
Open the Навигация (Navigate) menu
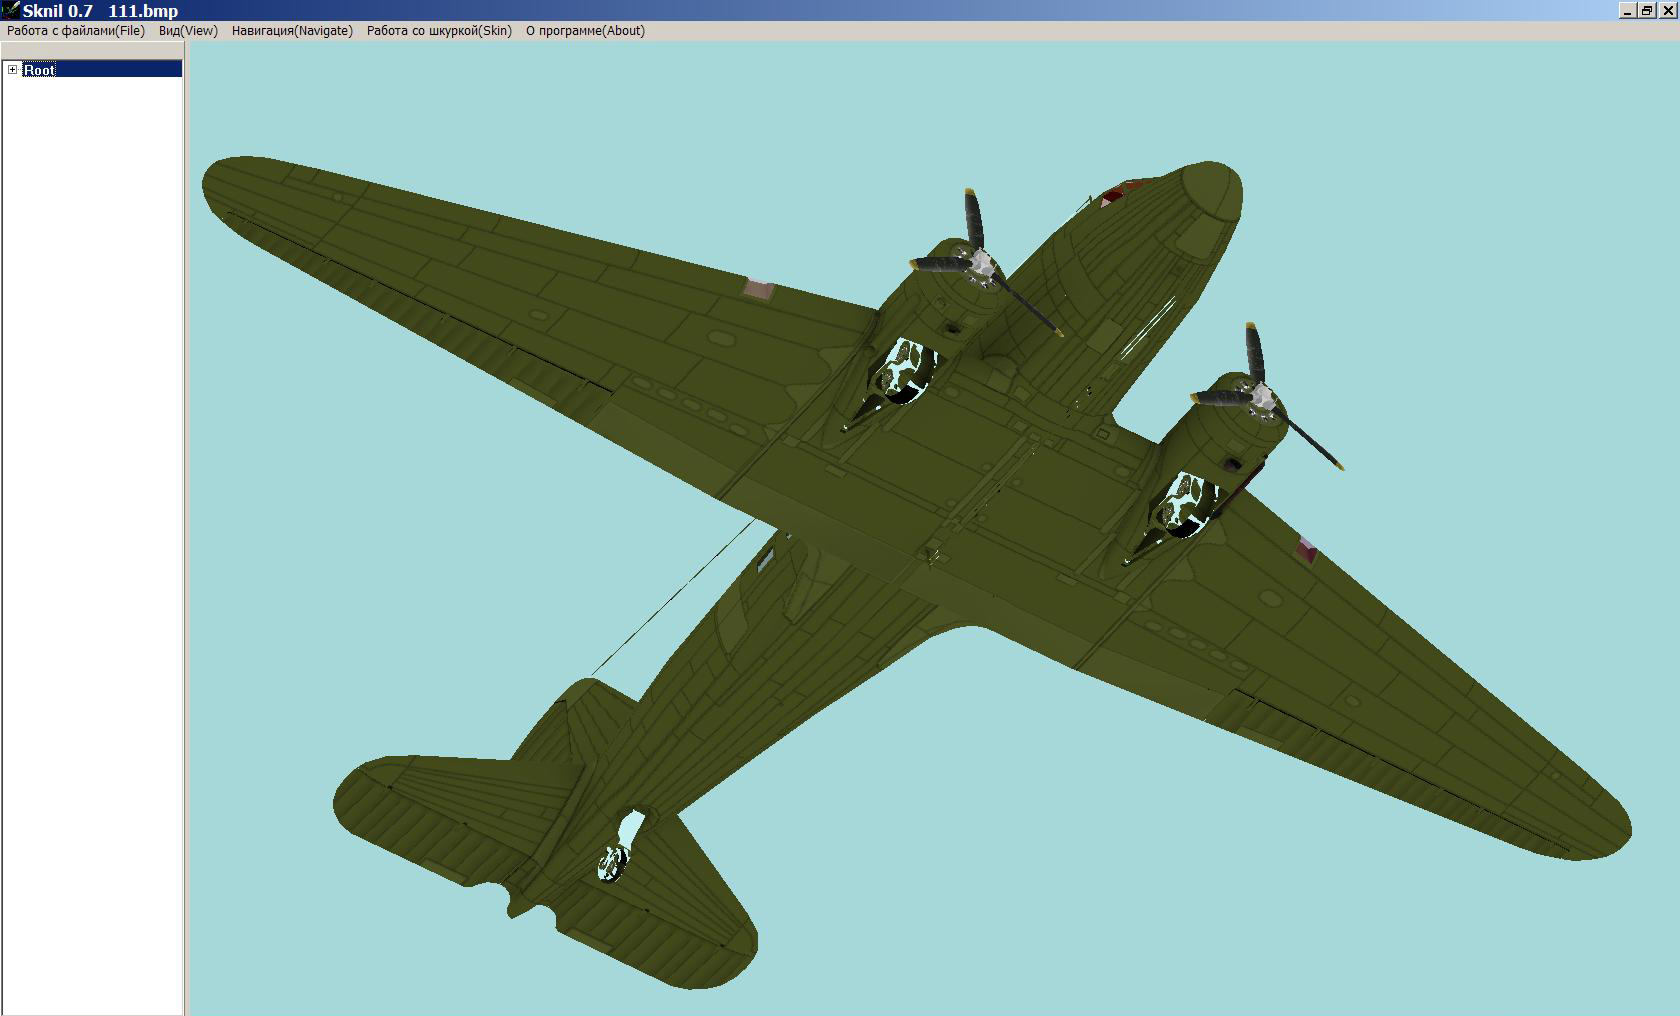pyautogui.click(x=292, y=31)
